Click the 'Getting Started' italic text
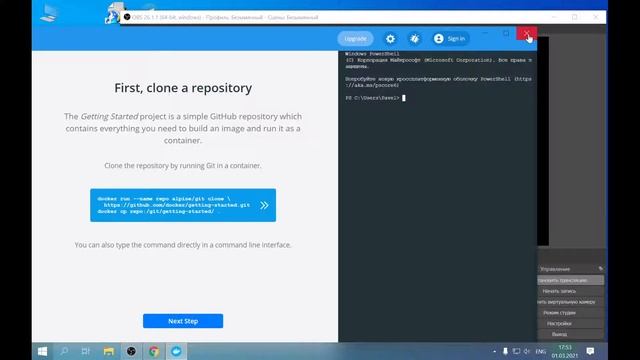This screenshot has width=640, height=360. [109, 116]
